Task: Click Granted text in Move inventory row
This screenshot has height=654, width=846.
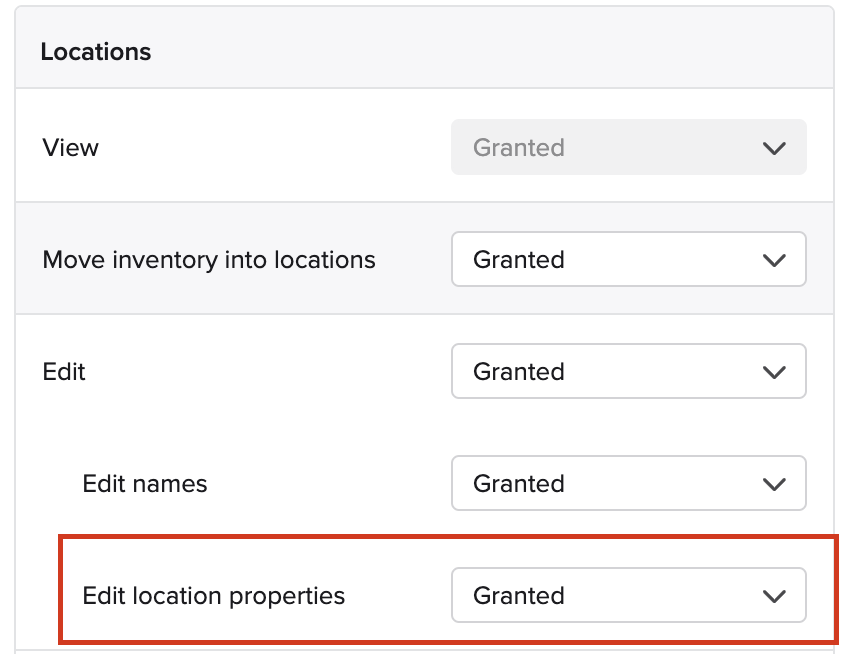Action: click(x=518, y=260)
